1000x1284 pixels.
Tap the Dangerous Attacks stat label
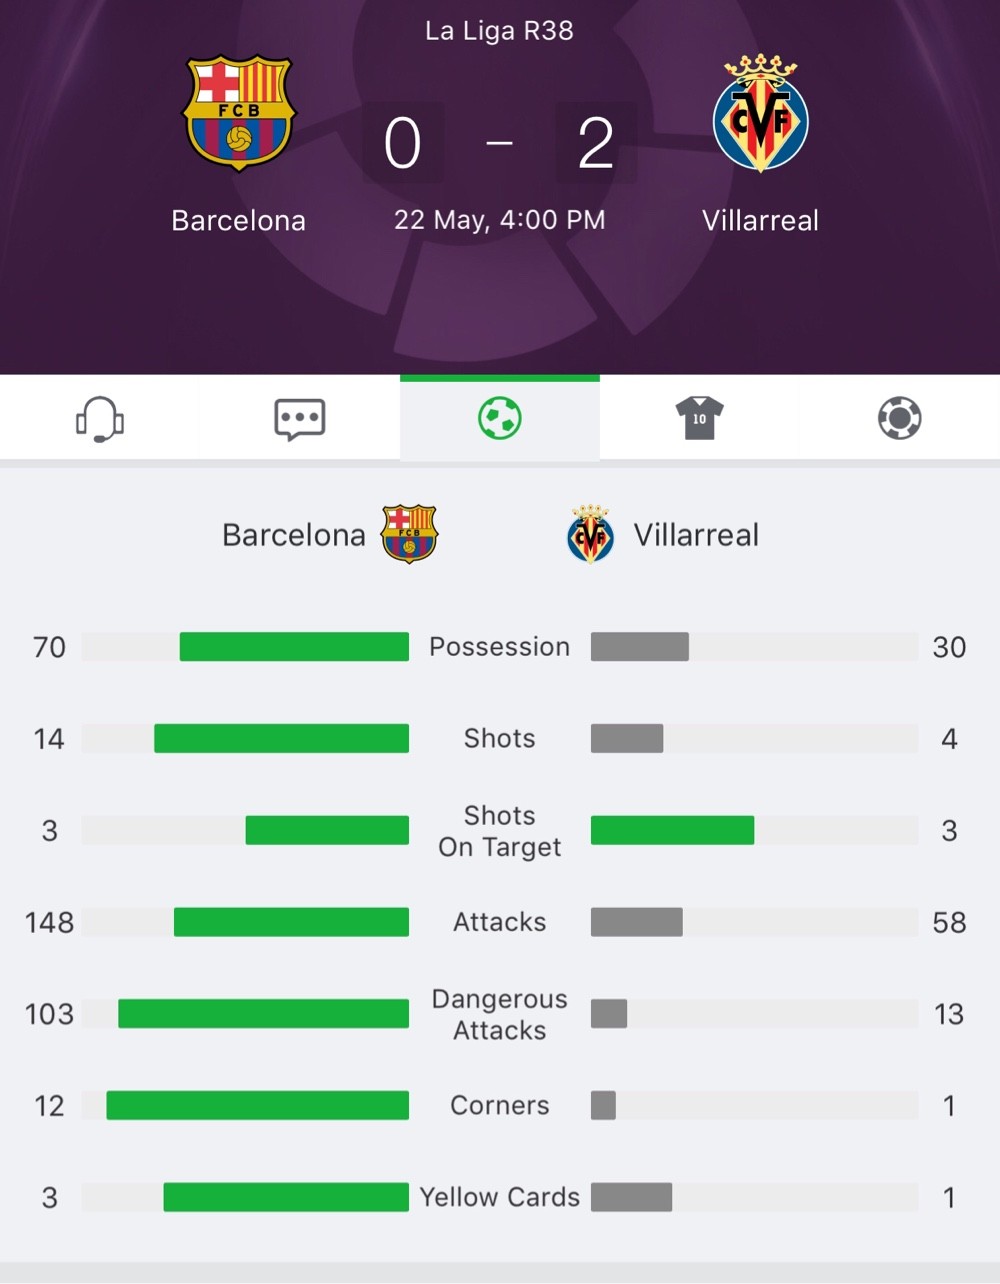tap(499, 1014)
